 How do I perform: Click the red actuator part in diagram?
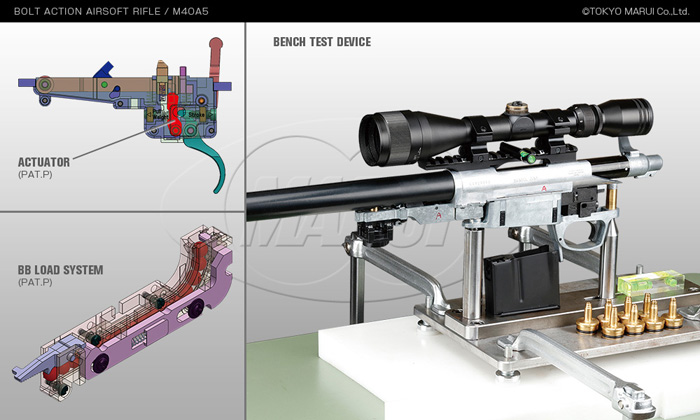tap(174, 114)
